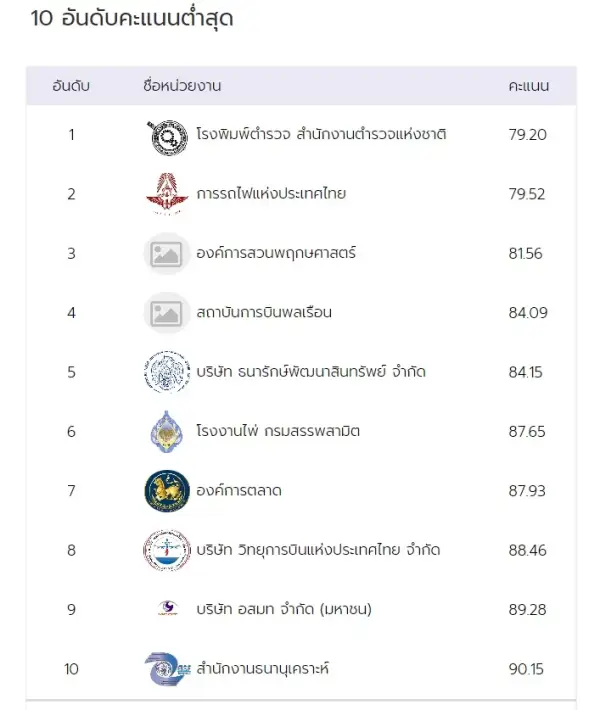The image size is (600, 710).
Task: Click the score 90.15 in the last row
Action: 527,669
